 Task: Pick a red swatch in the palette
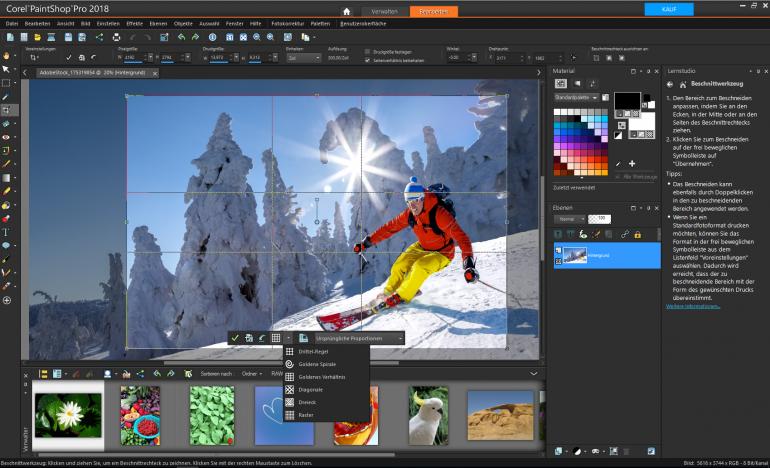coord(596,159)
